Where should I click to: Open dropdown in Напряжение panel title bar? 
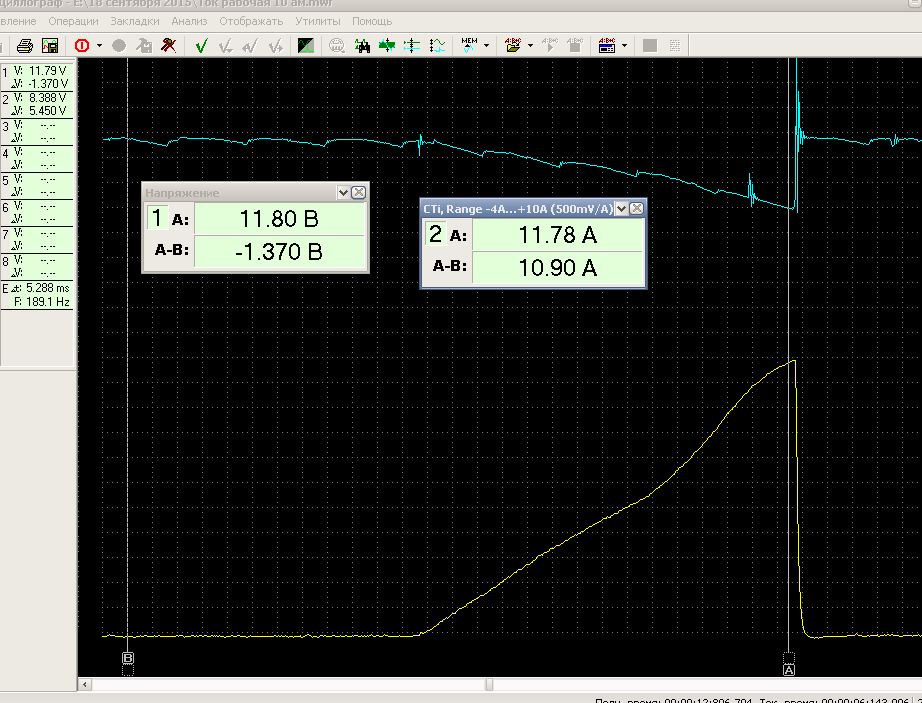tap(344, 193)
